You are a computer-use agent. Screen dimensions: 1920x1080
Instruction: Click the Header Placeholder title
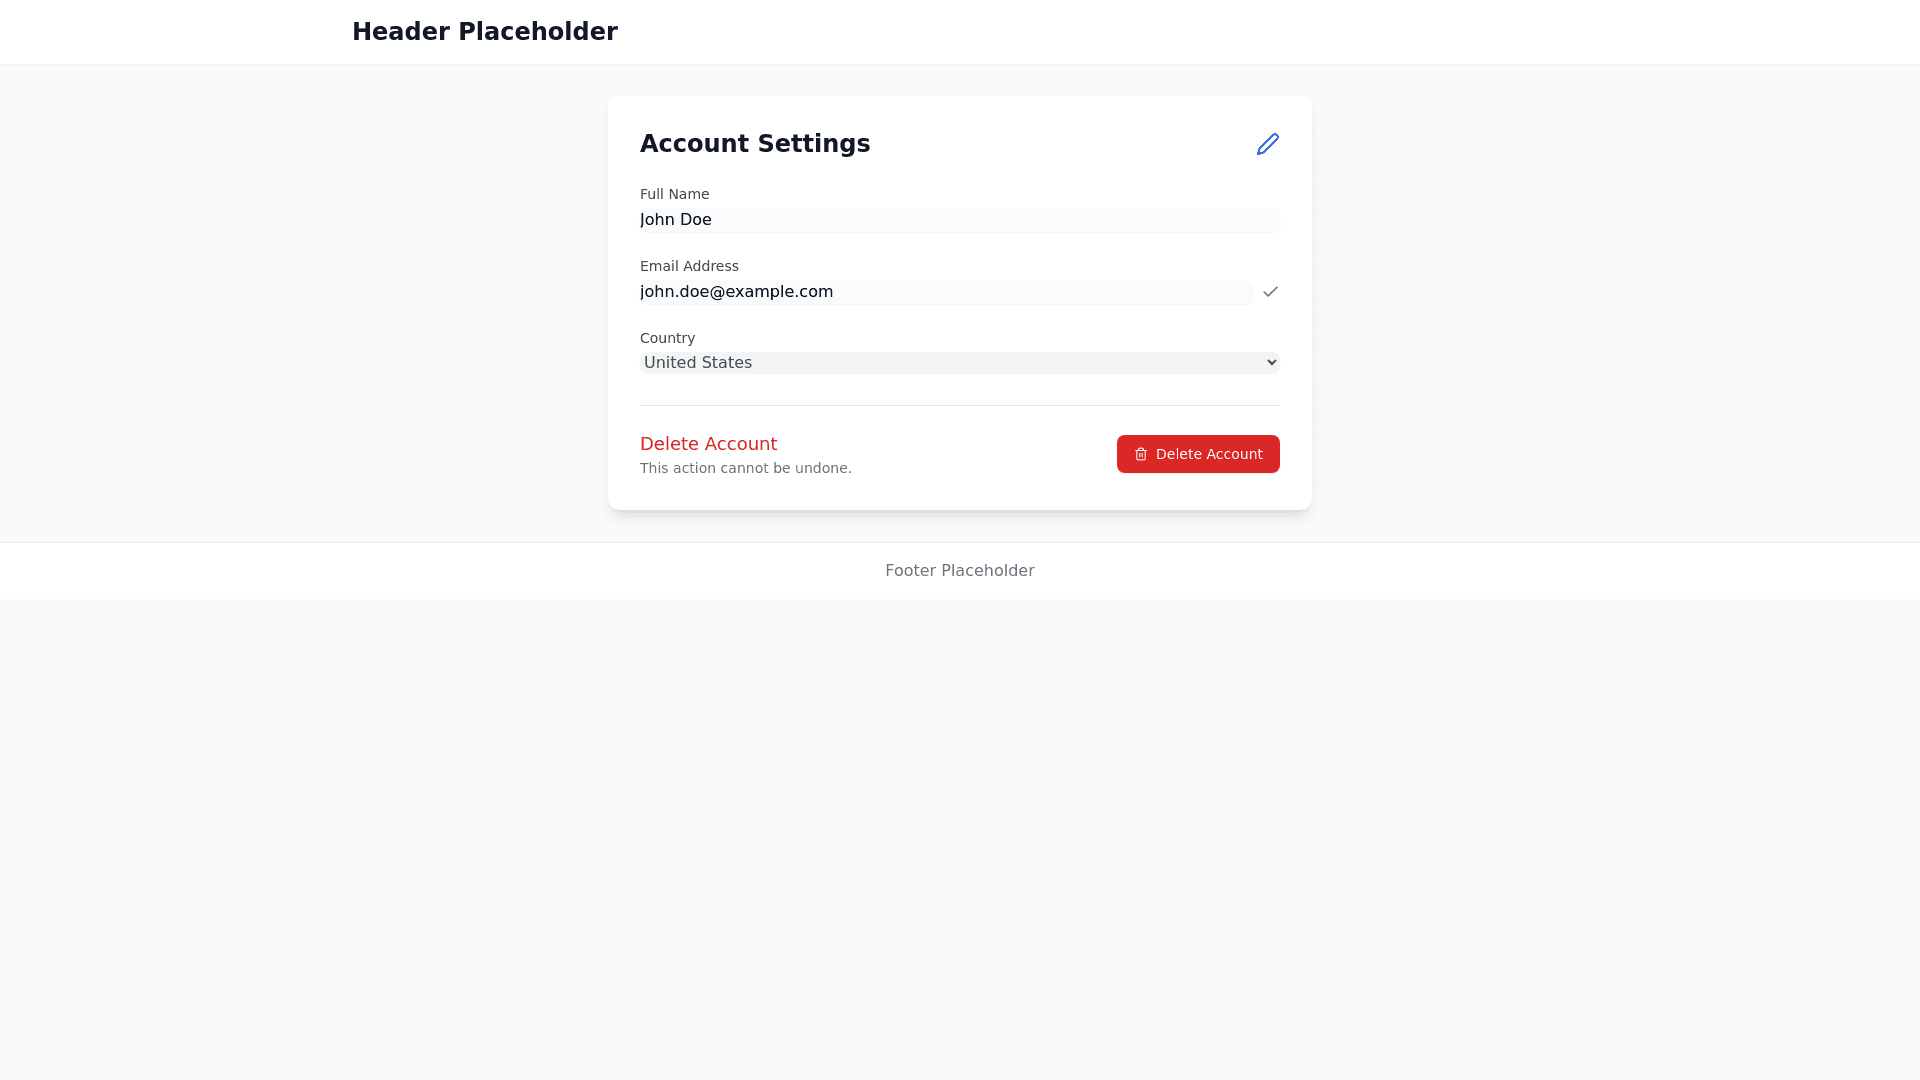[484, 32]
